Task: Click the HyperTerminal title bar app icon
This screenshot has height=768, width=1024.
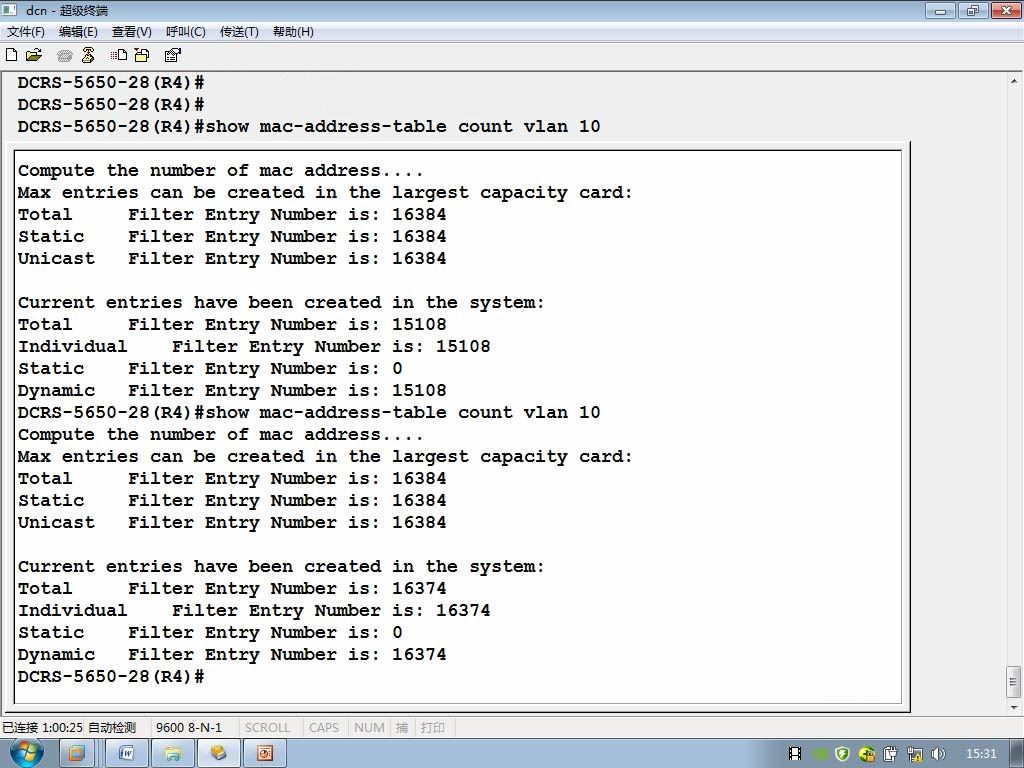Action: click(9, 10)
